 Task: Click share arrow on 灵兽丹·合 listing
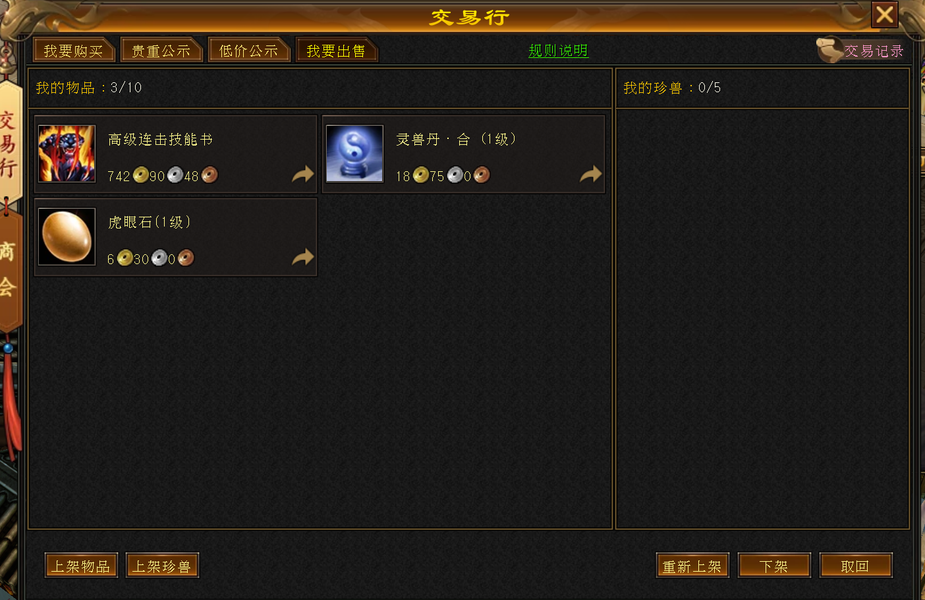point(591,175)
